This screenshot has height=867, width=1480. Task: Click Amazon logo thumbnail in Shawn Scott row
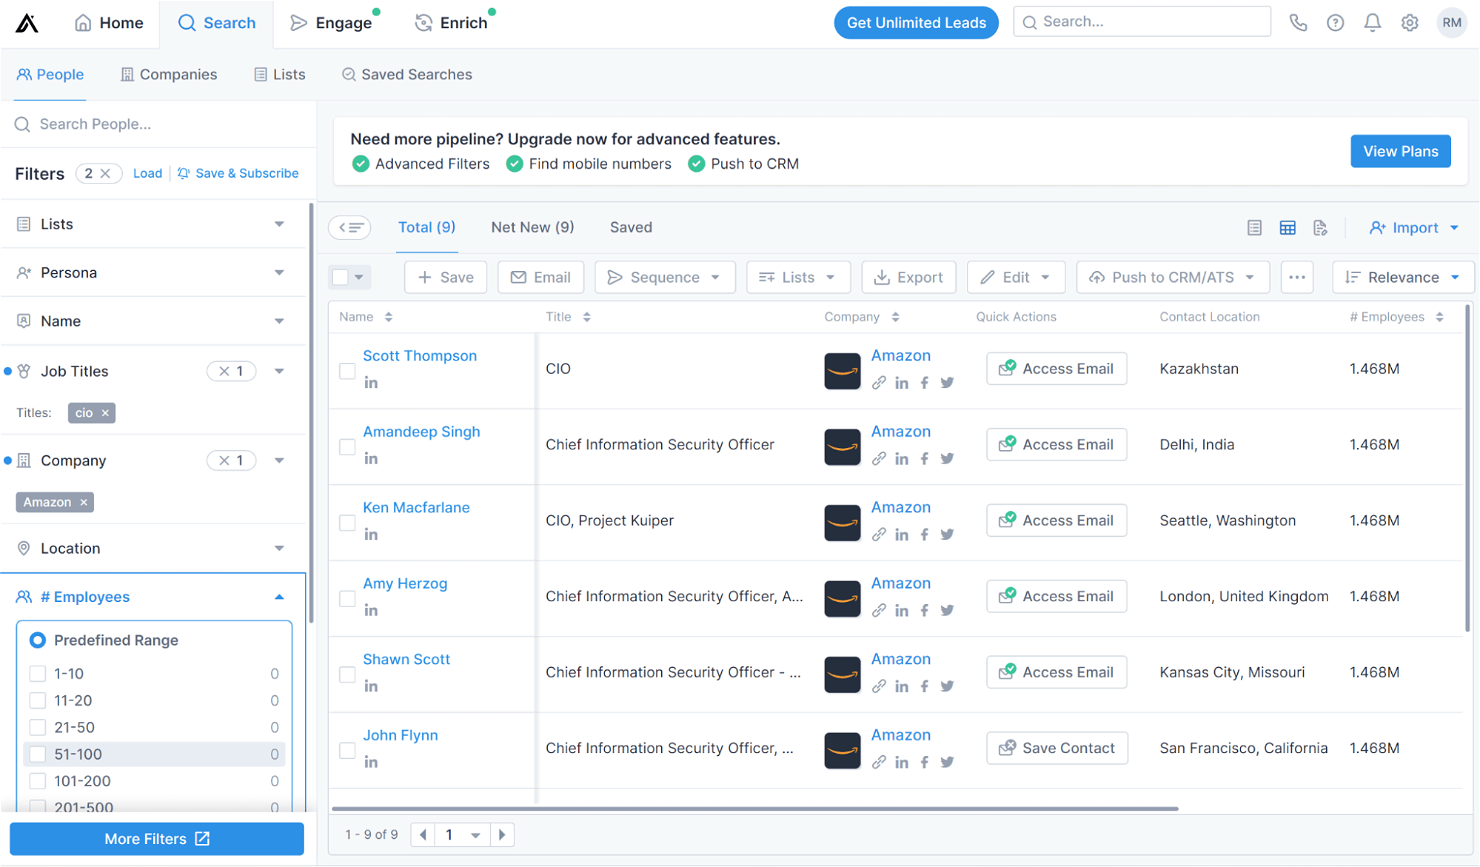[842, 674]
